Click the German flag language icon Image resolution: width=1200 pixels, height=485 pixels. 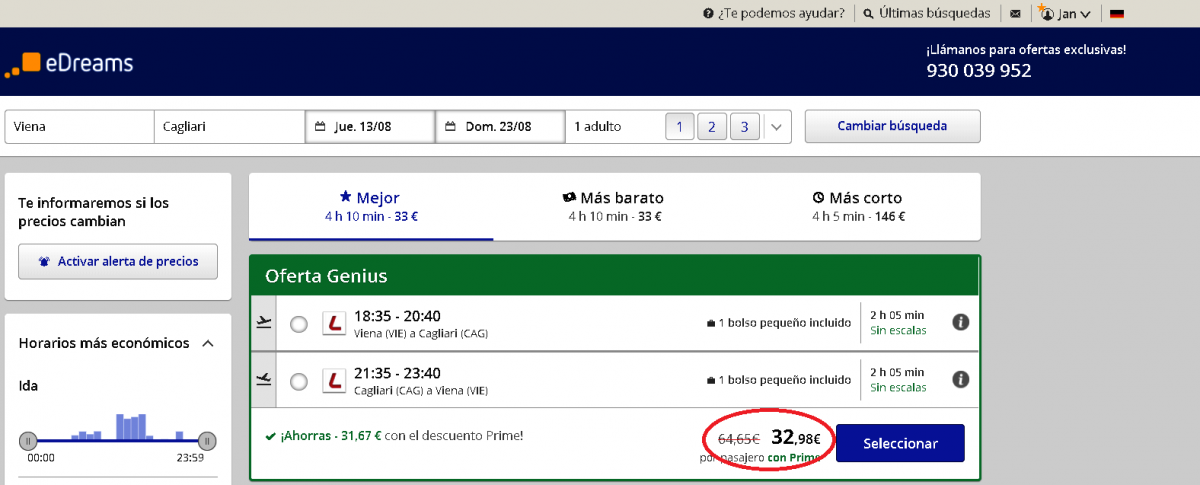[1117, 14]
